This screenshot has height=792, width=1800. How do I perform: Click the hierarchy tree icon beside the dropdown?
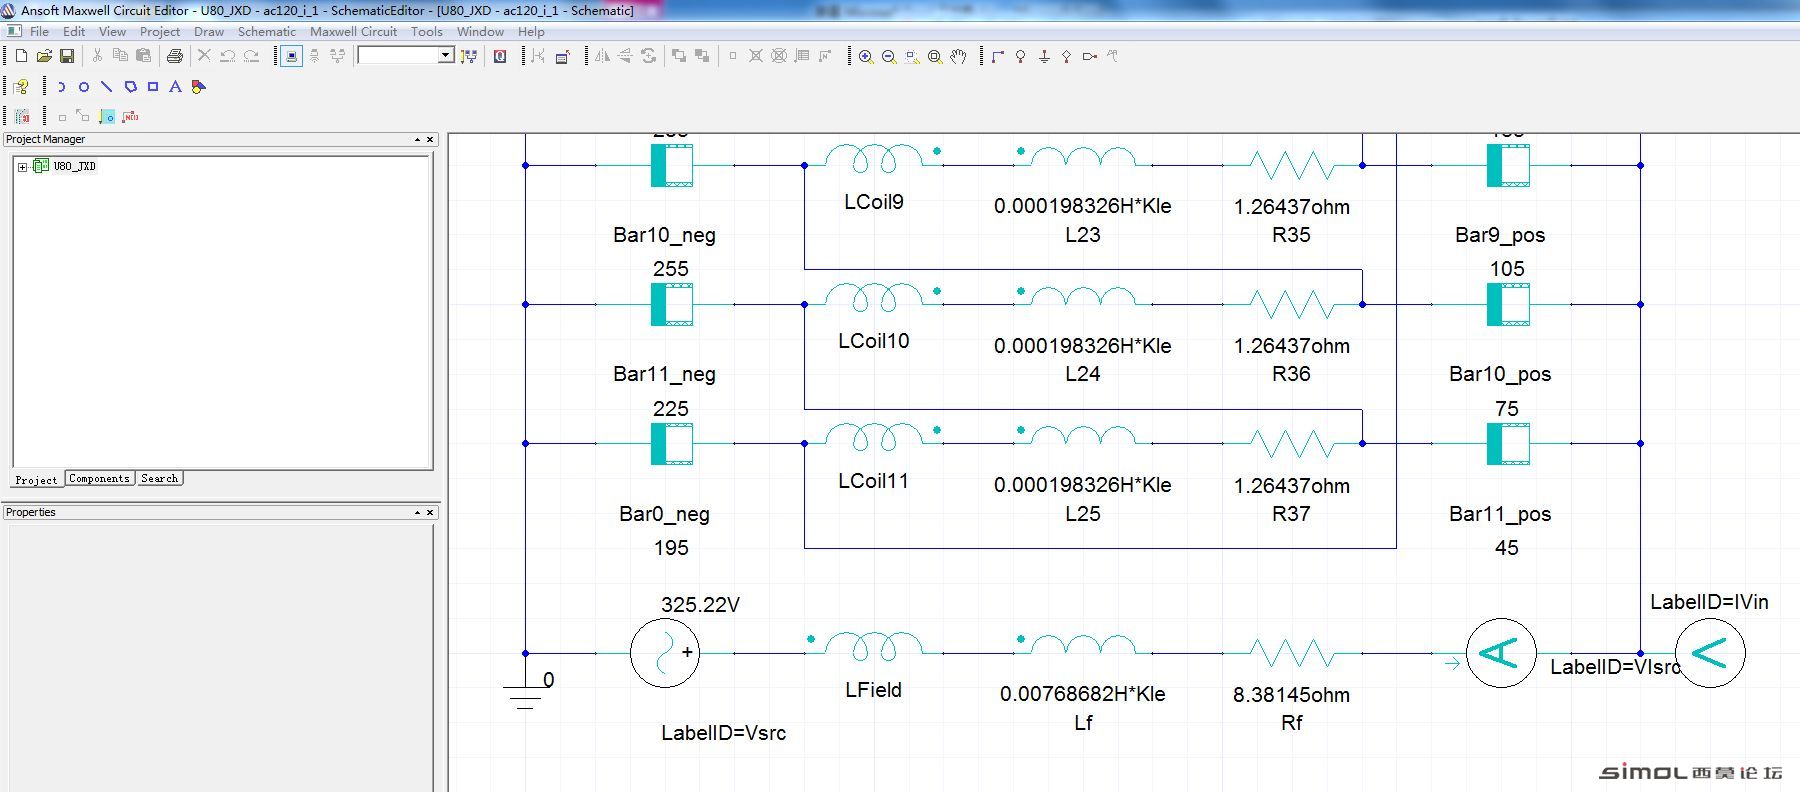(469, 56)
